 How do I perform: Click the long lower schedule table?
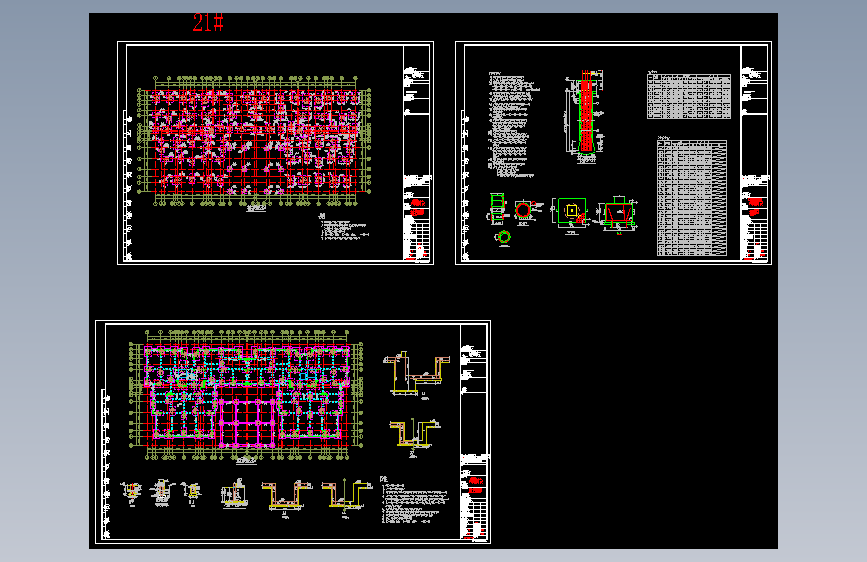pos(692,196)
